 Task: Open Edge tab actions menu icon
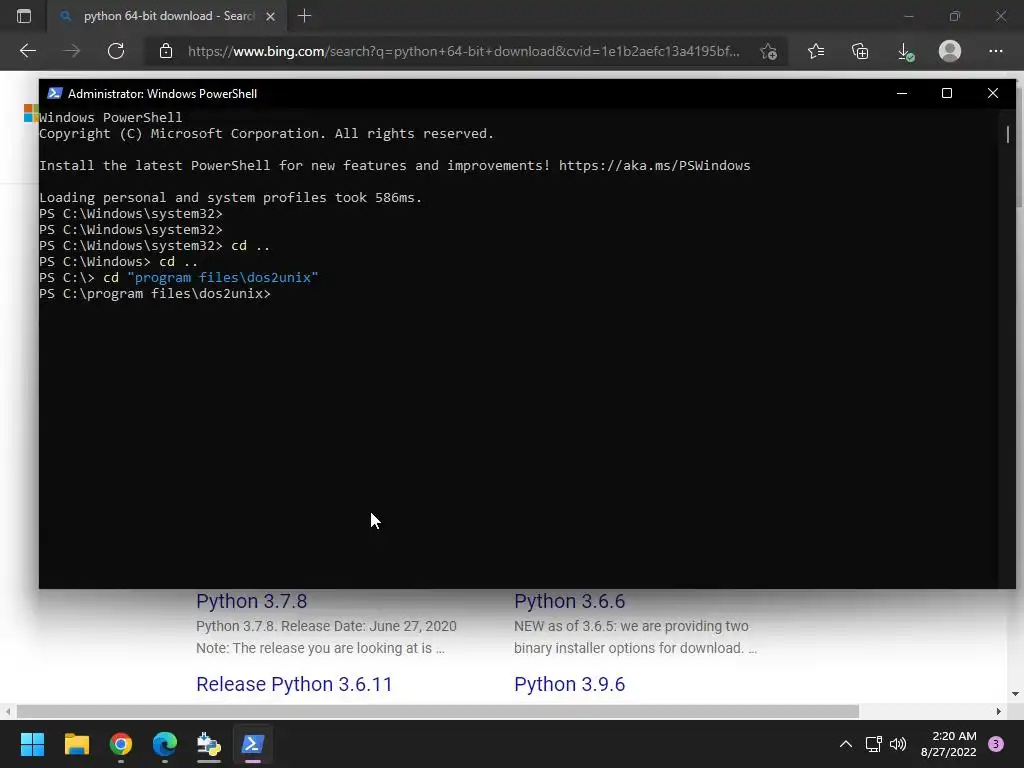click(x=24, y=16)
